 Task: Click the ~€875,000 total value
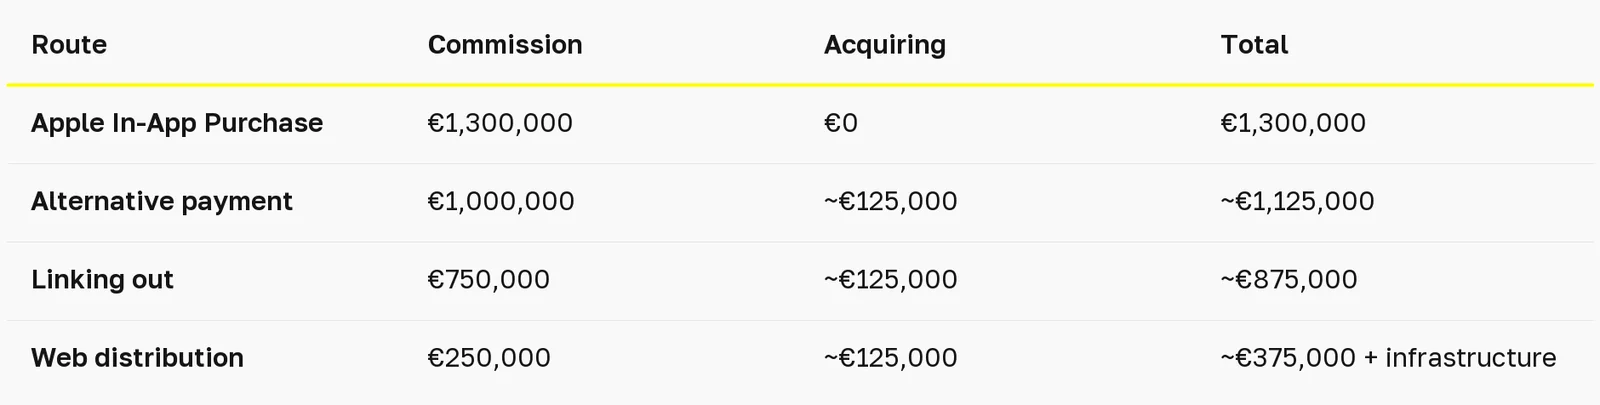coord(1289,280)
